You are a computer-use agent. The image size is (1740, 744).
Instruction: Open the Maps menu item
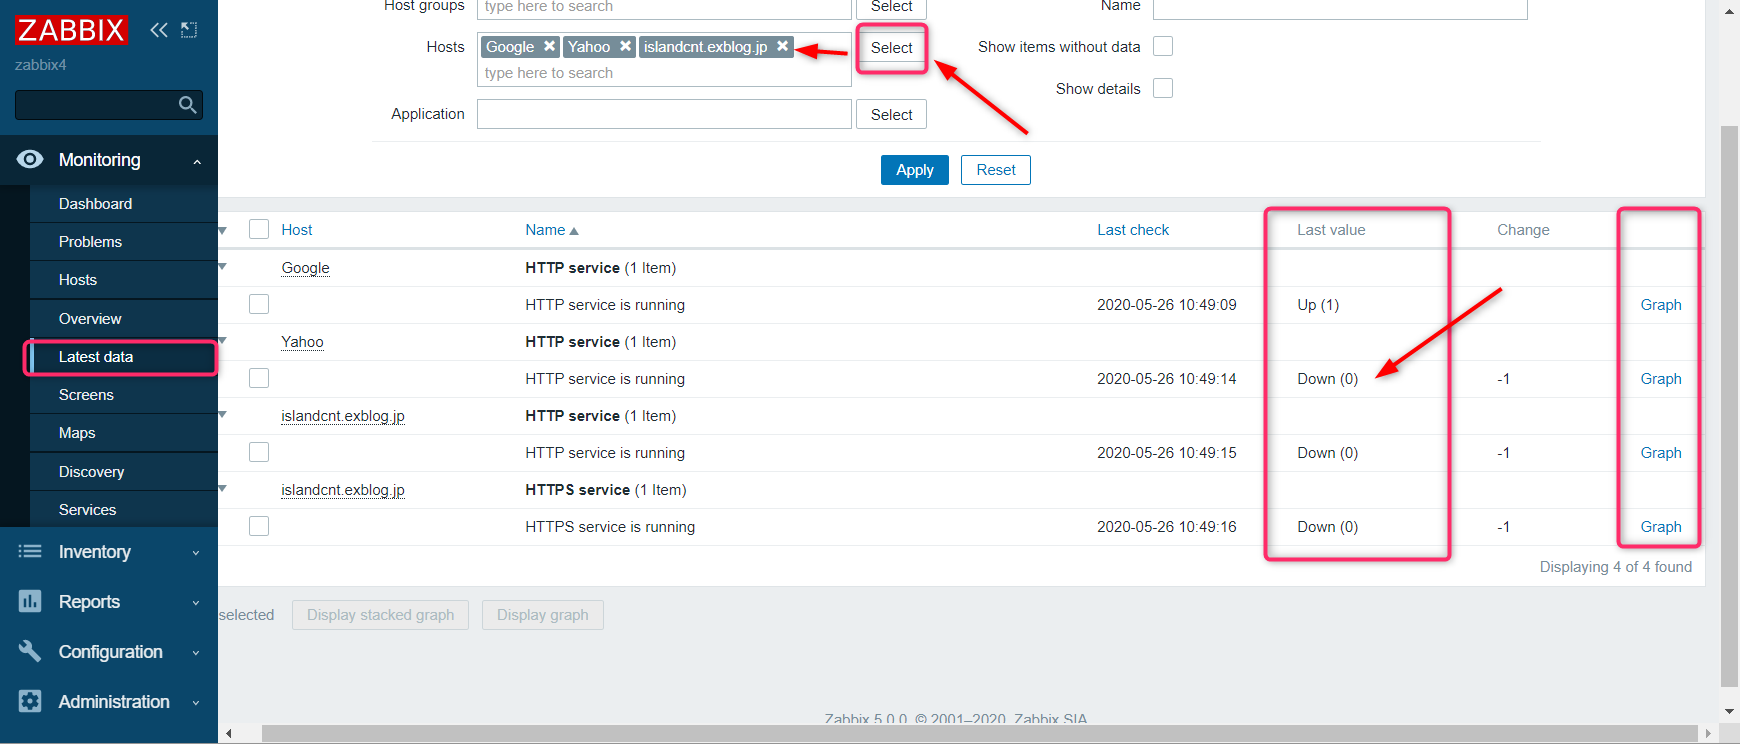[123, 432]
